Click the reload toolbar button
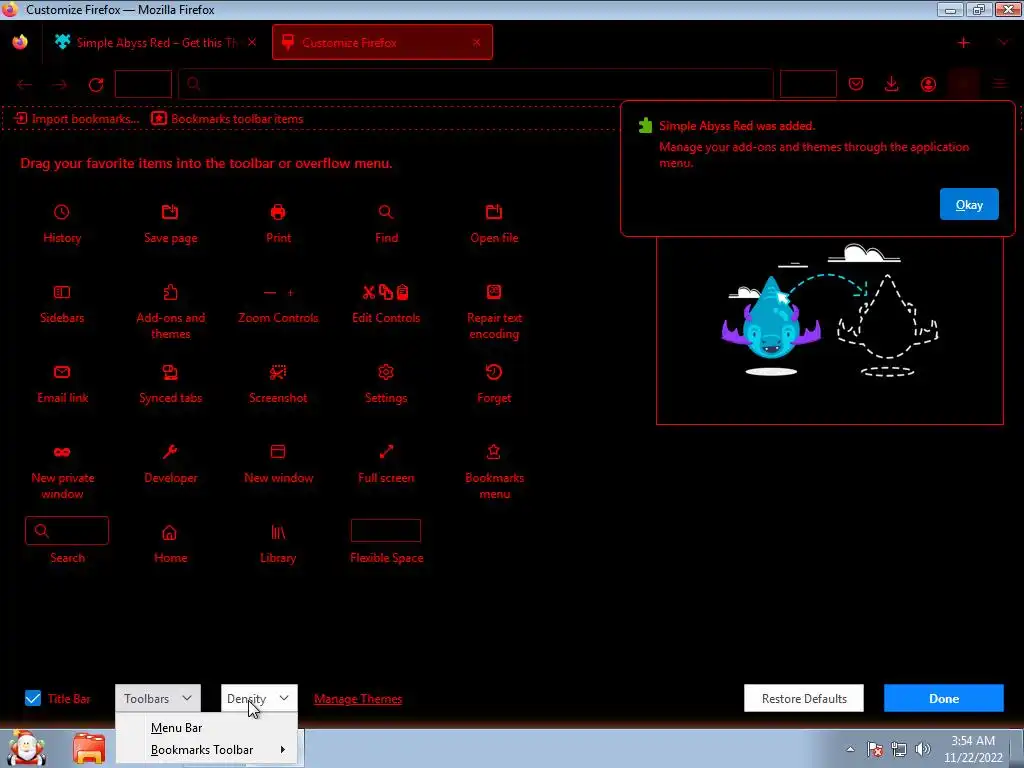Screen dimensions: 1024x768 [x=96, y=84]
